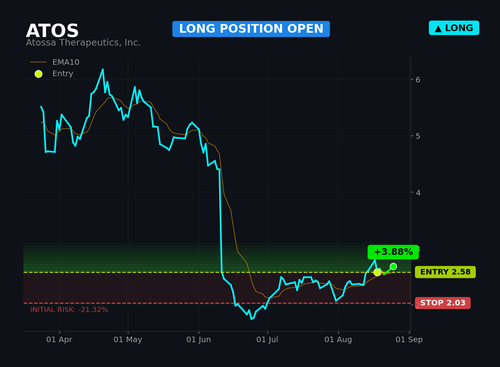Click the 01 Jul axis label
500x367 pixels.
pos(267,340)
